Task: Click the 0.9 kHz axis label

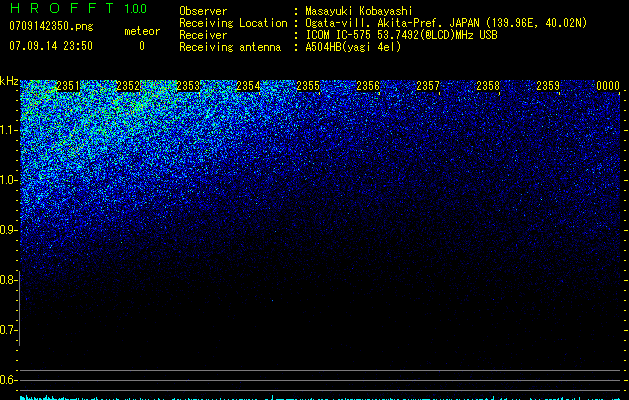Action: point(8,230)
